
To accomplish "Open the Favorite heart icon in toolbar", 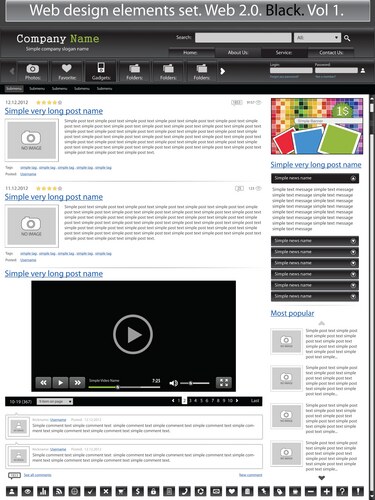I will (x=67, y=68).
